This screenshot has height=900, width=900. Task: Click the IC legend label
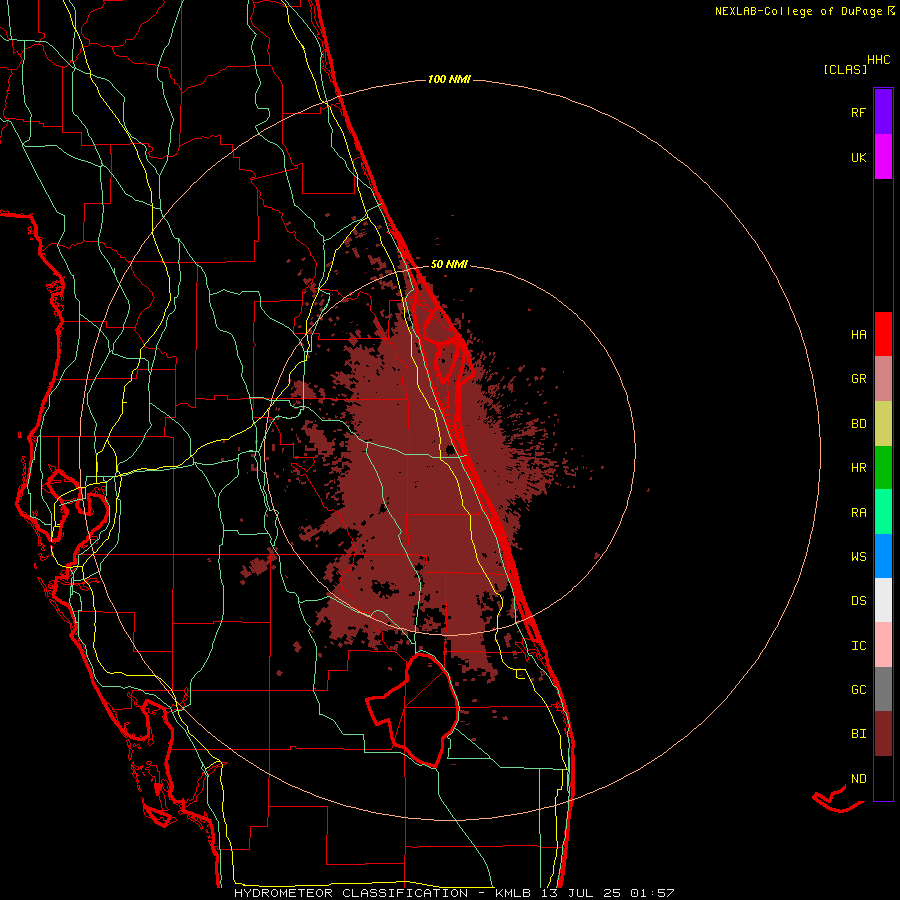858,646
